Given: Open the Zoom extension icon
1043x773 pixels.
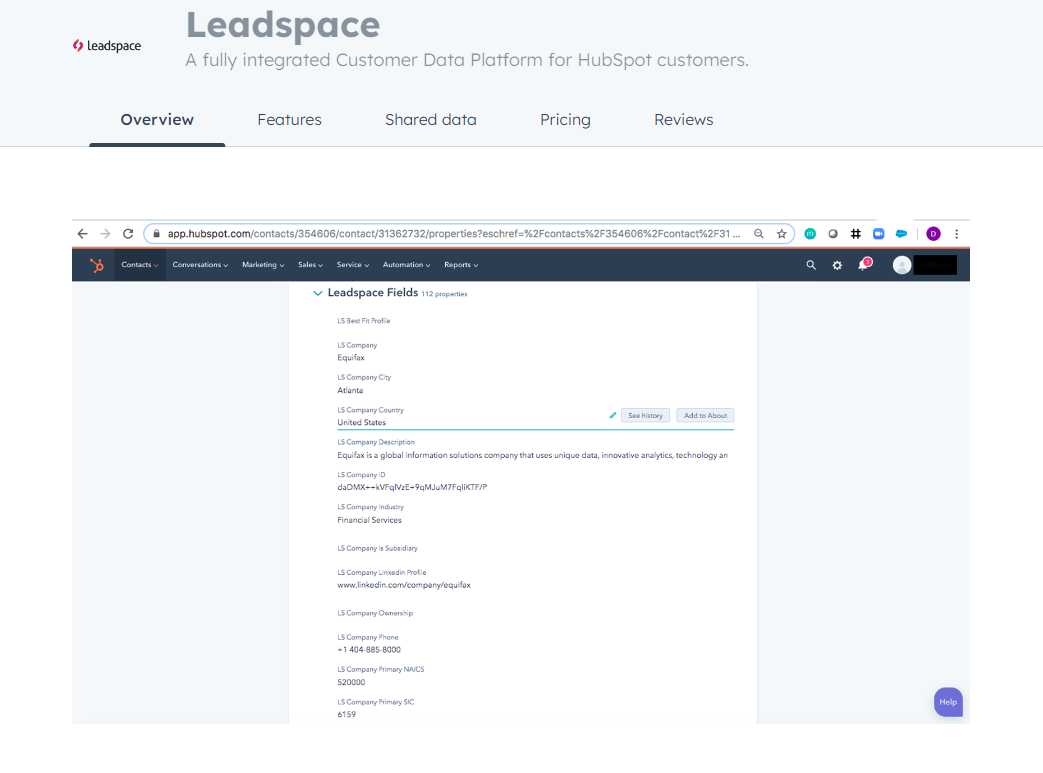Looking at the screenshot, I should point(879,233).
